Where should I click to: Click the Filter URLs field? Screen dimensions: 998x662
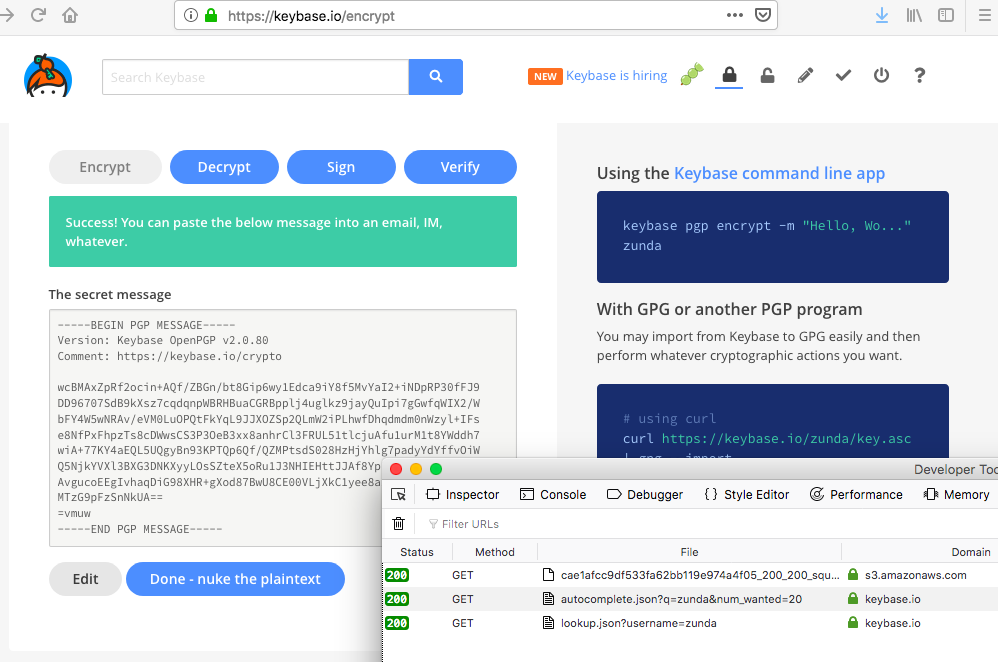coord(470,524)
